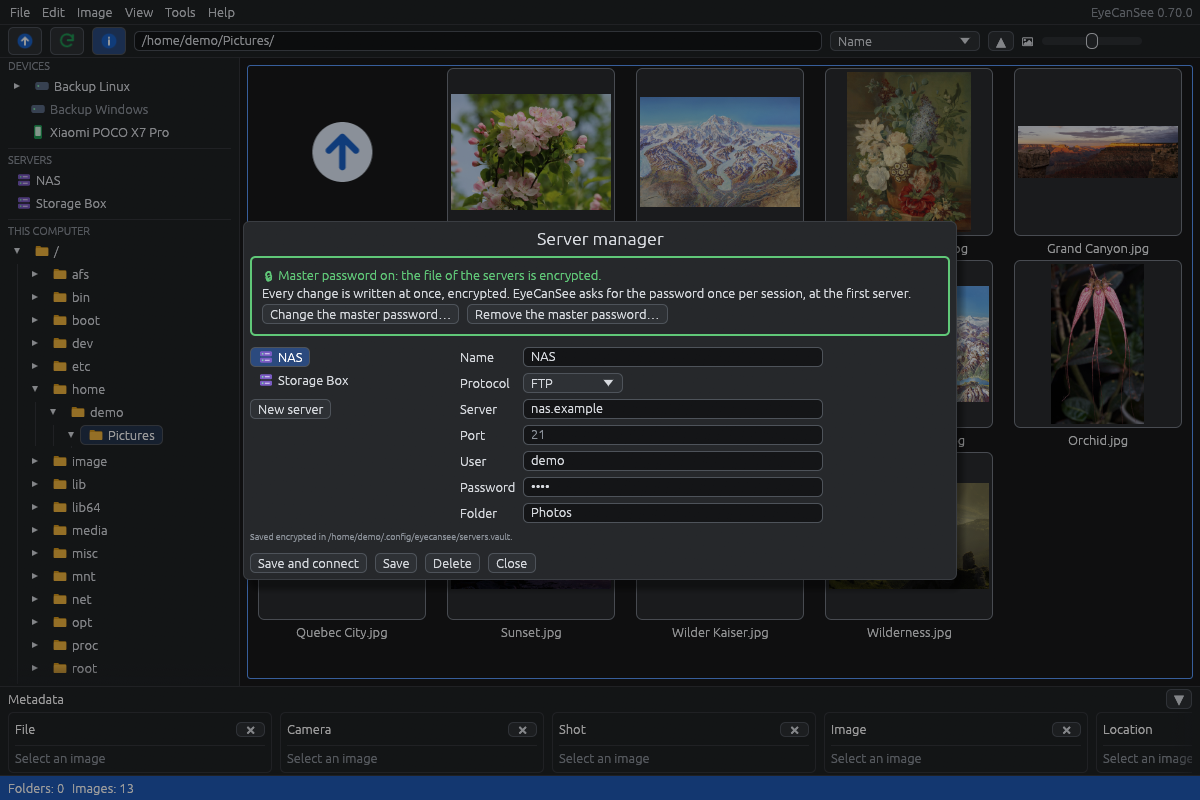Refresh the current folder view
This screenshot has height=800, width=1200.
67,41
